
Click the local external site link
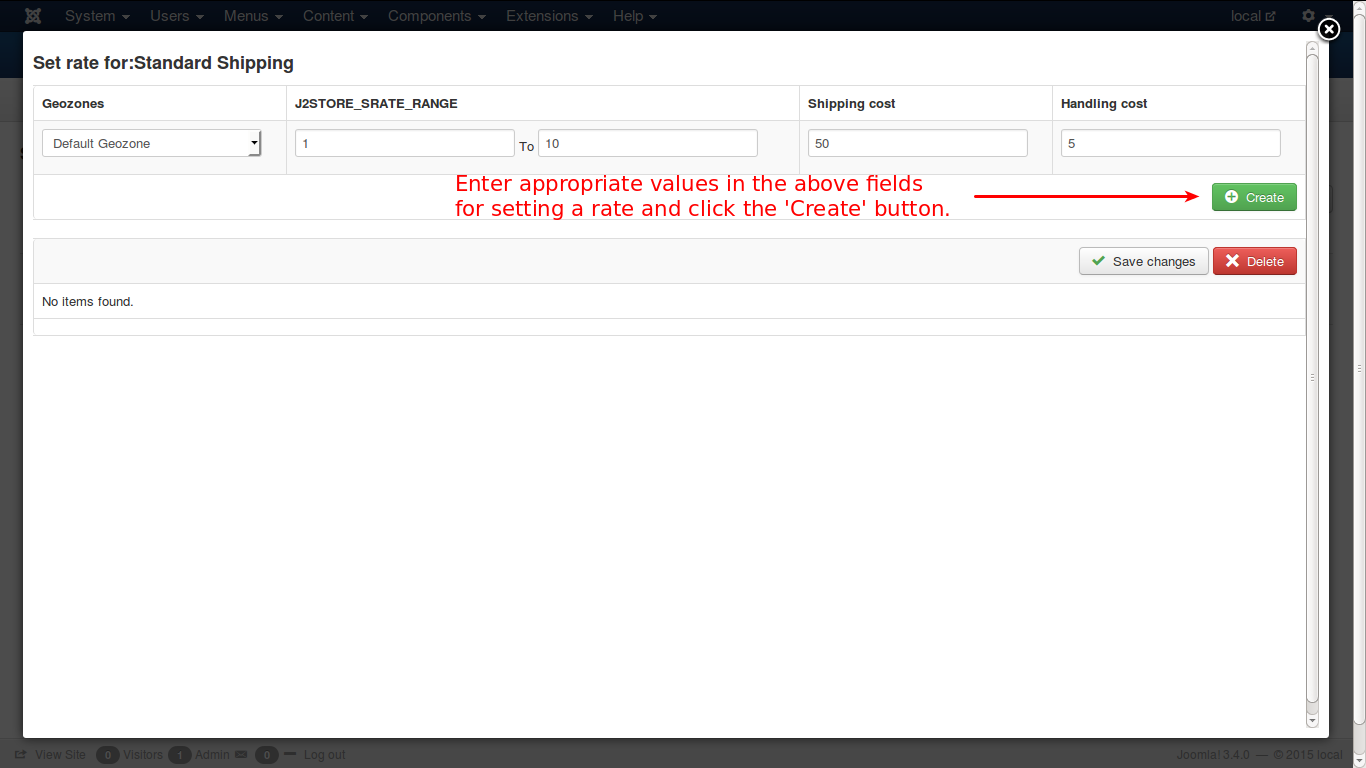click(x=1253, y=16)
